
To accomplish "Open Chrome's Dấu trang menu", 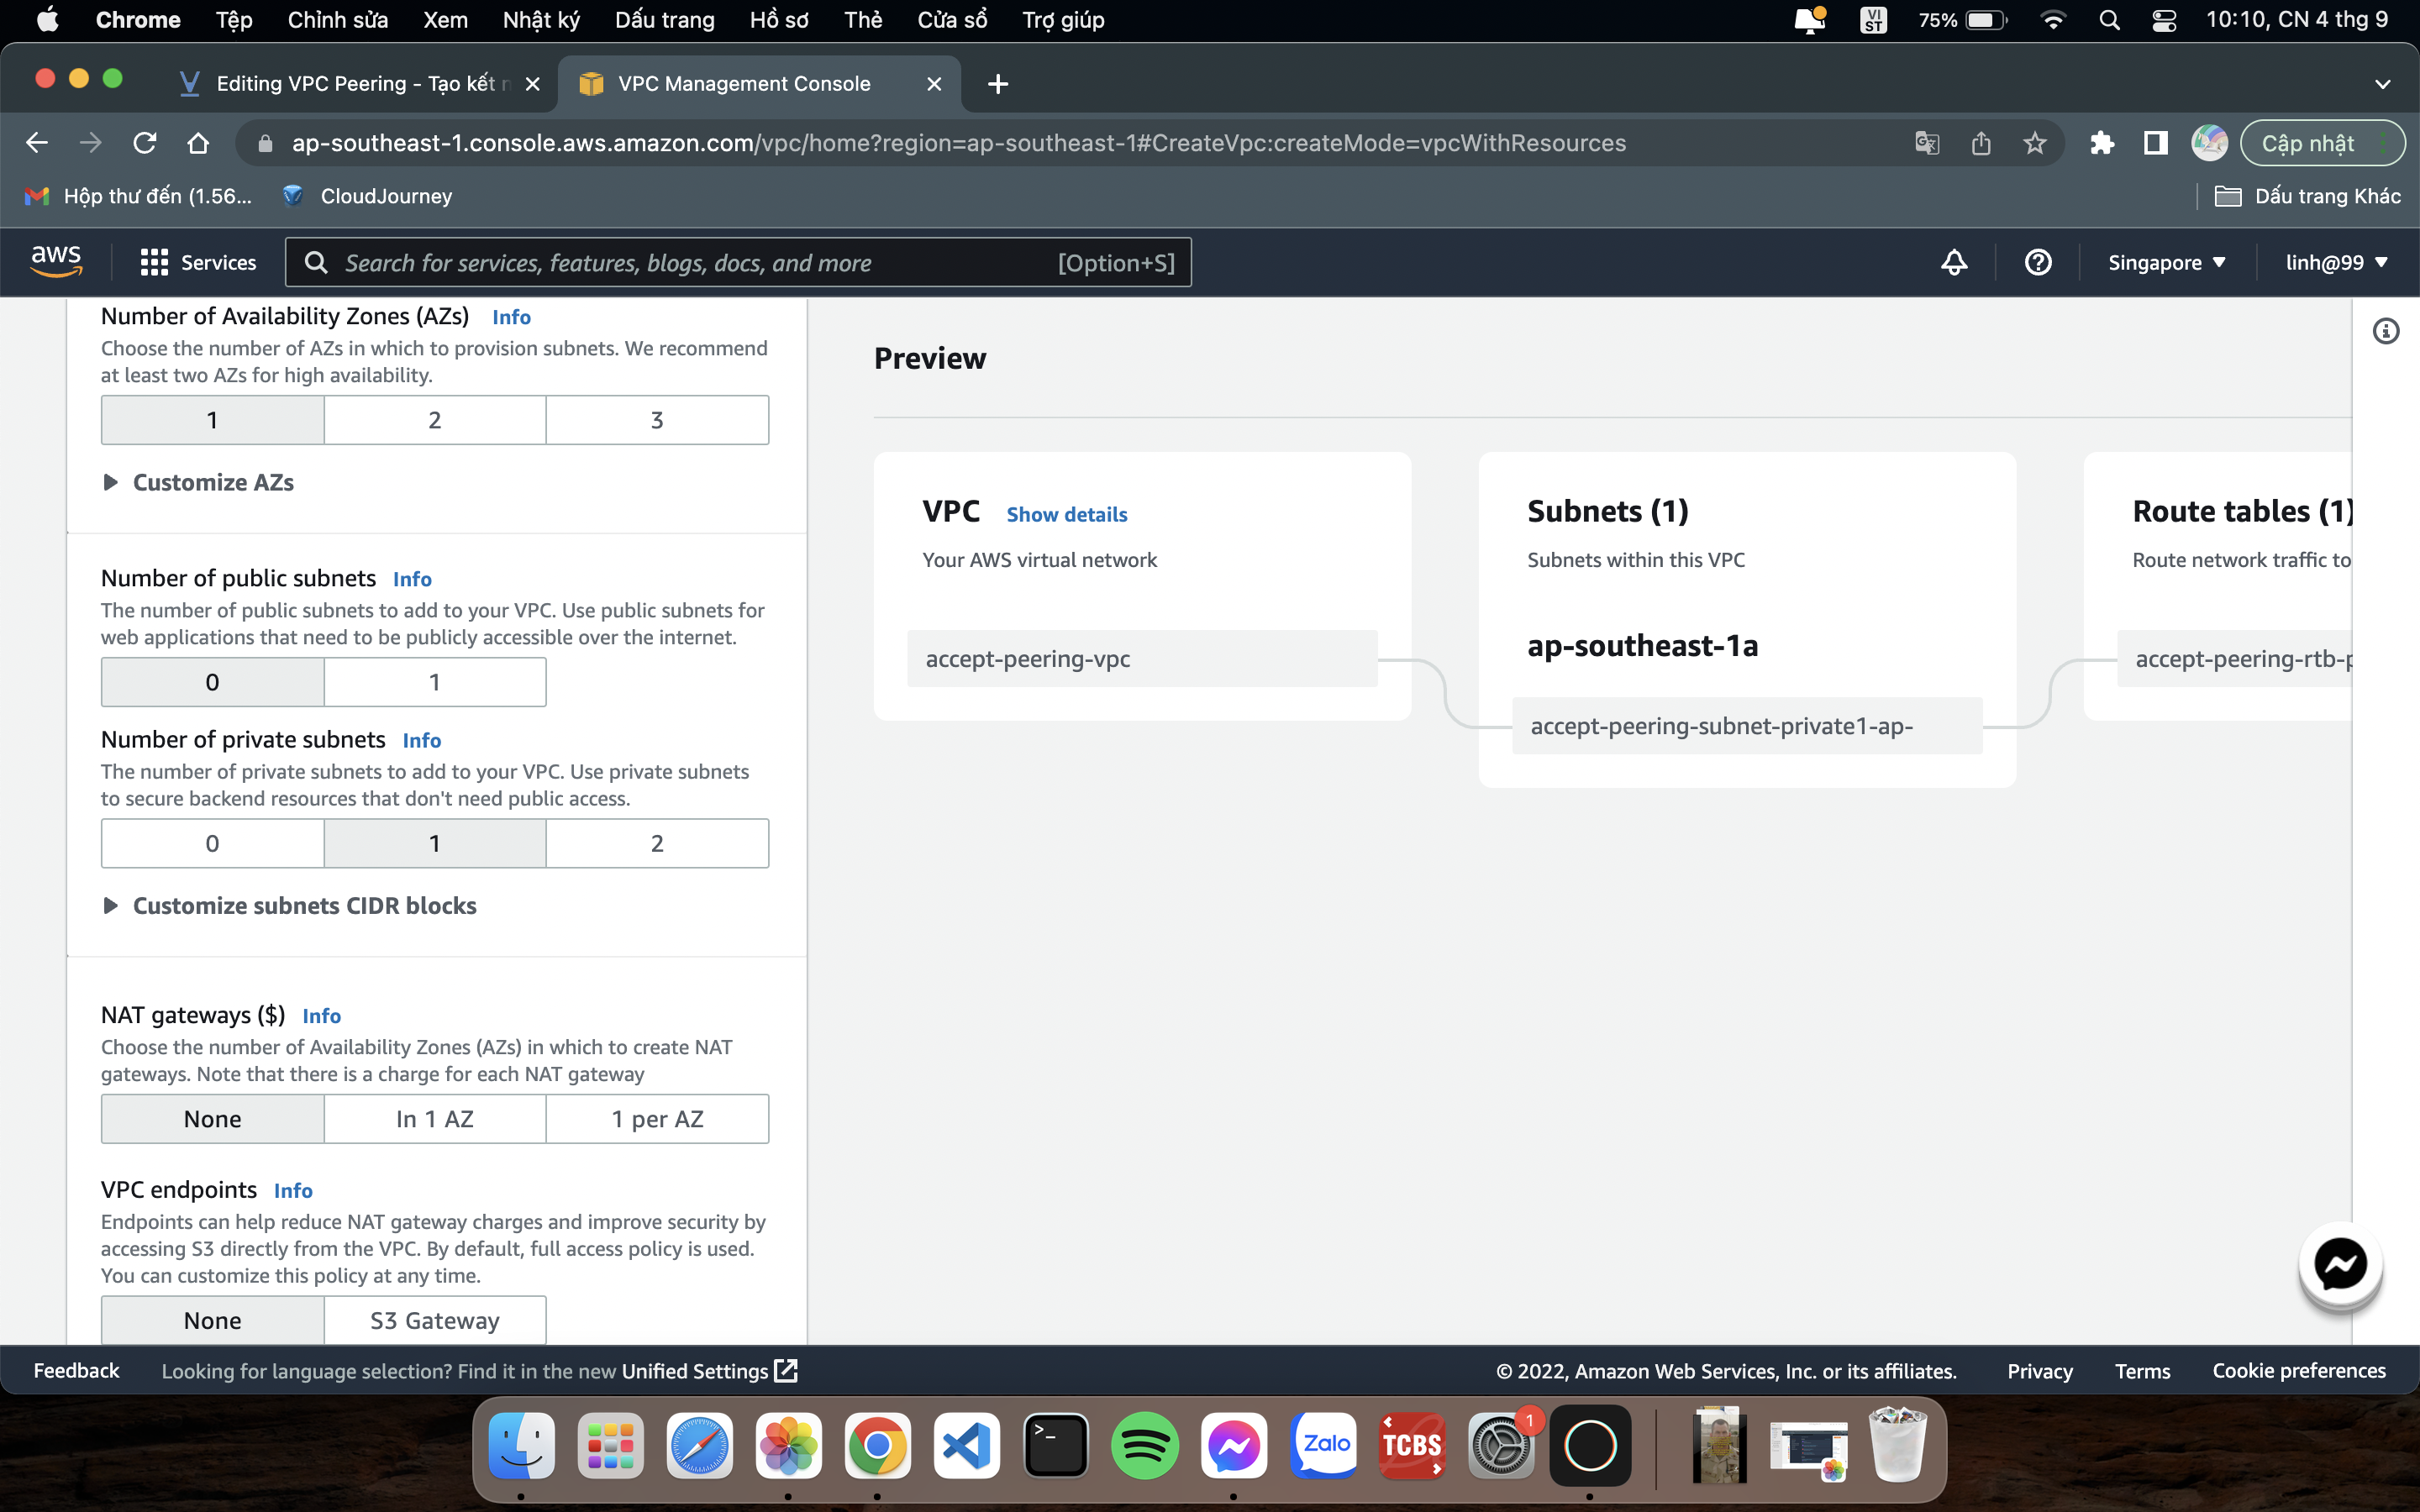I will 664,20.
